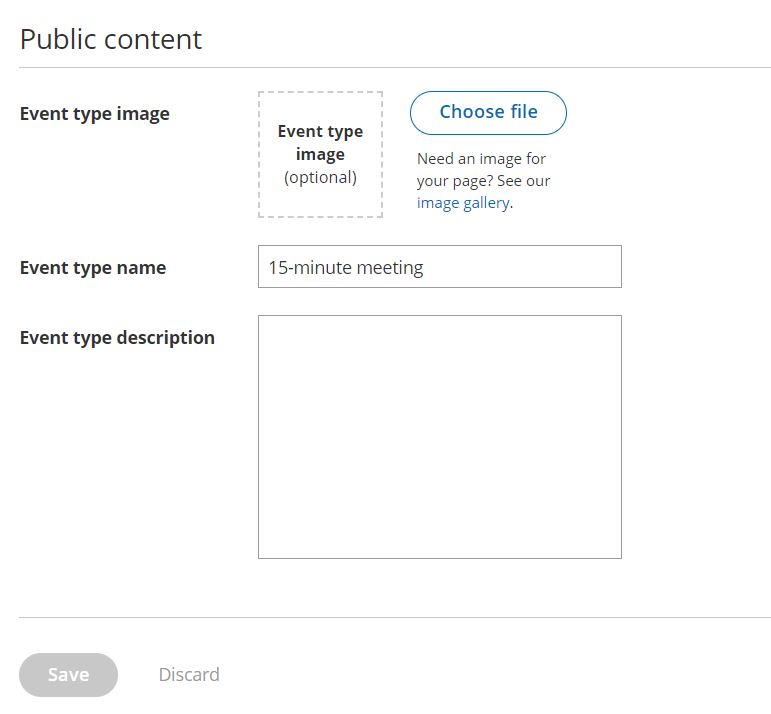Click the word "Public" in the heading

tap(56, 39)
